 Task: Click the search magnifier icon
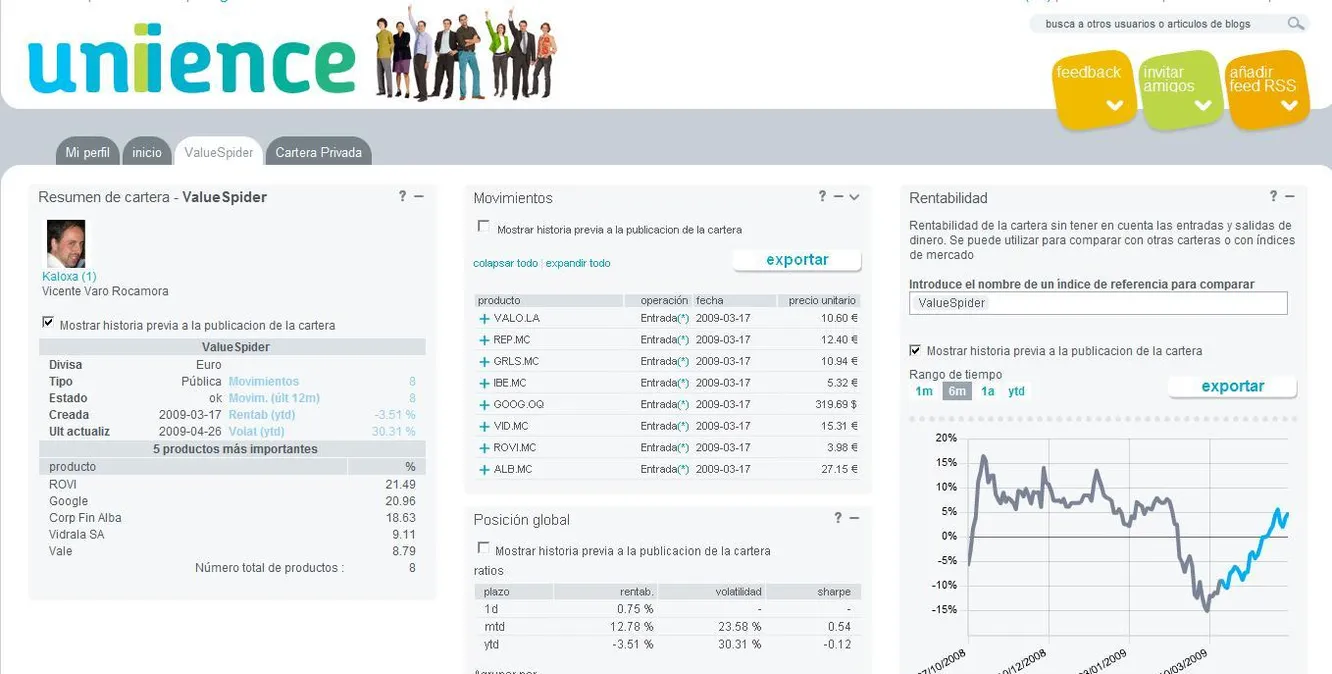[1295, 24]
